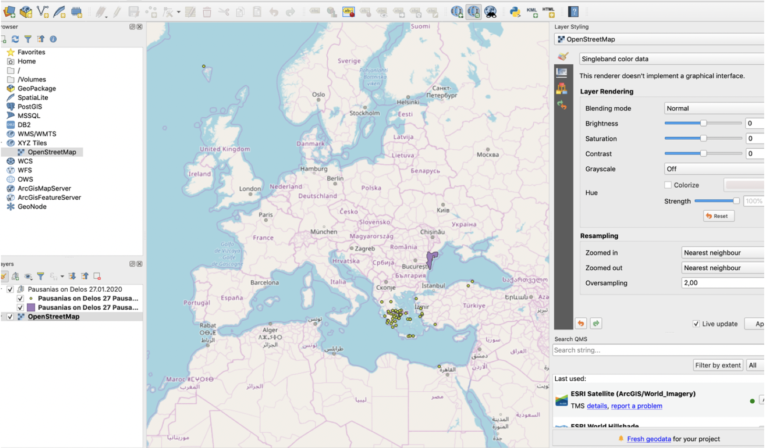Open the Python console icon
The width and height of the screenshot is (768, 448).
tap(515, 12)
